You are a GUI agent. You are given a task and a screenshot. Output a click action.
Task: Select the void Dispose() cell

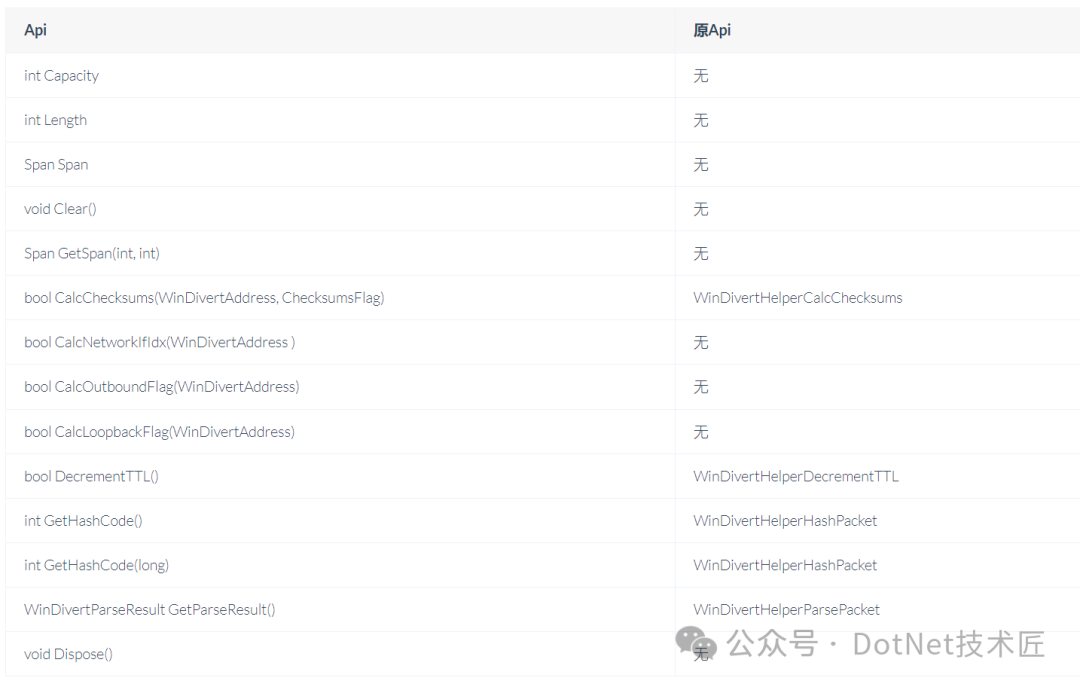[69, 654]
